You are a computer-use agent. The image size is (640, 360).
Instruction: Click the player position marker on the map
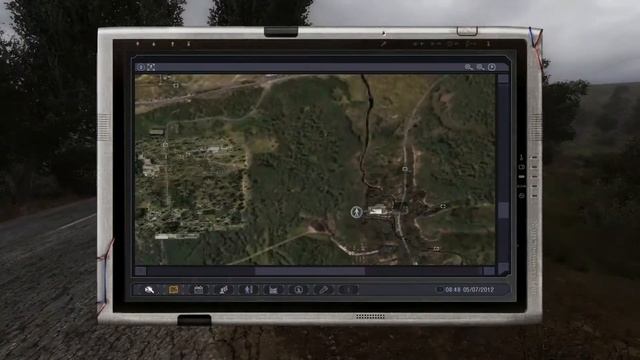(x=356, y=212)
